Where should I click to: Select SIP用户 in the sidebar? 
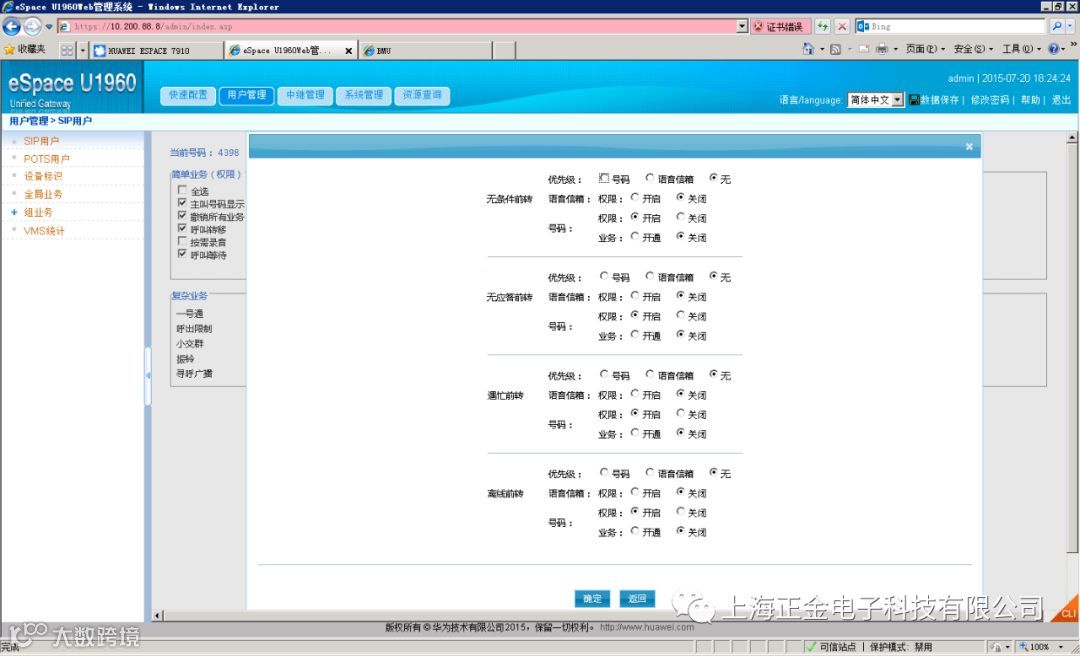pos(41,141)
